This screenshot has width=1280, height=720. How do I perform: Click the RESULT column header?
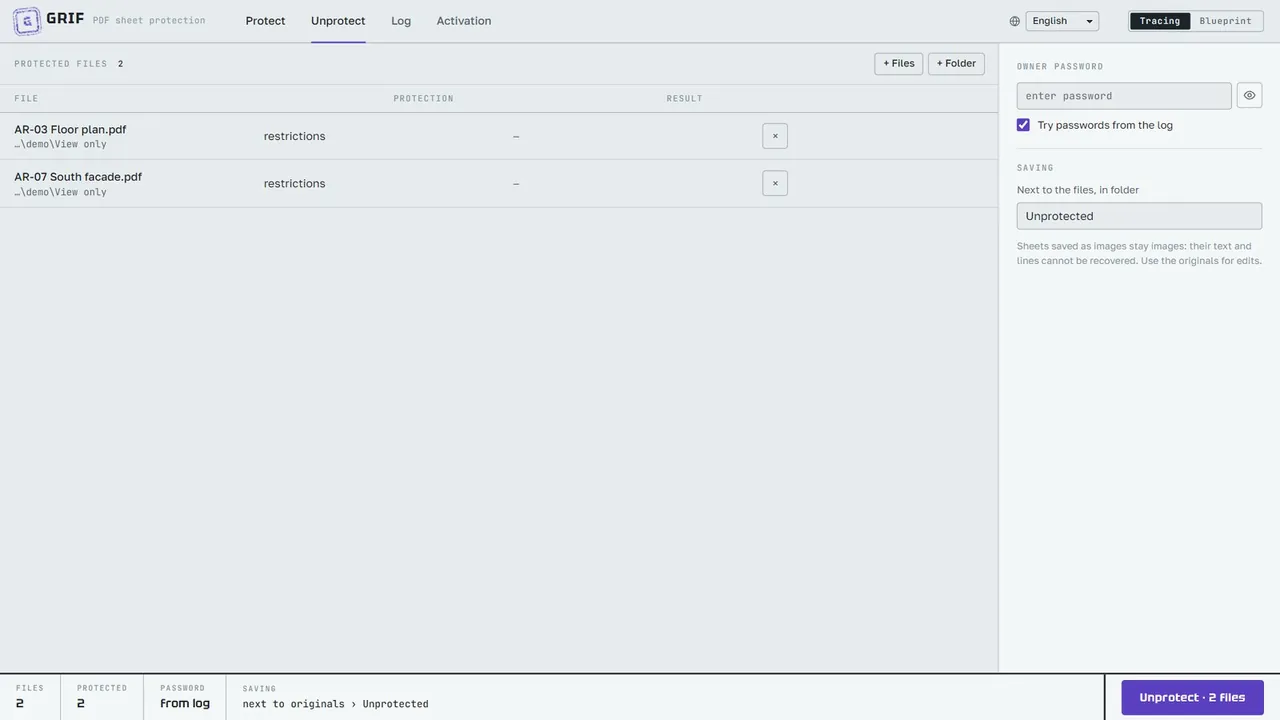pyautogui.click(x=685, y=99)
